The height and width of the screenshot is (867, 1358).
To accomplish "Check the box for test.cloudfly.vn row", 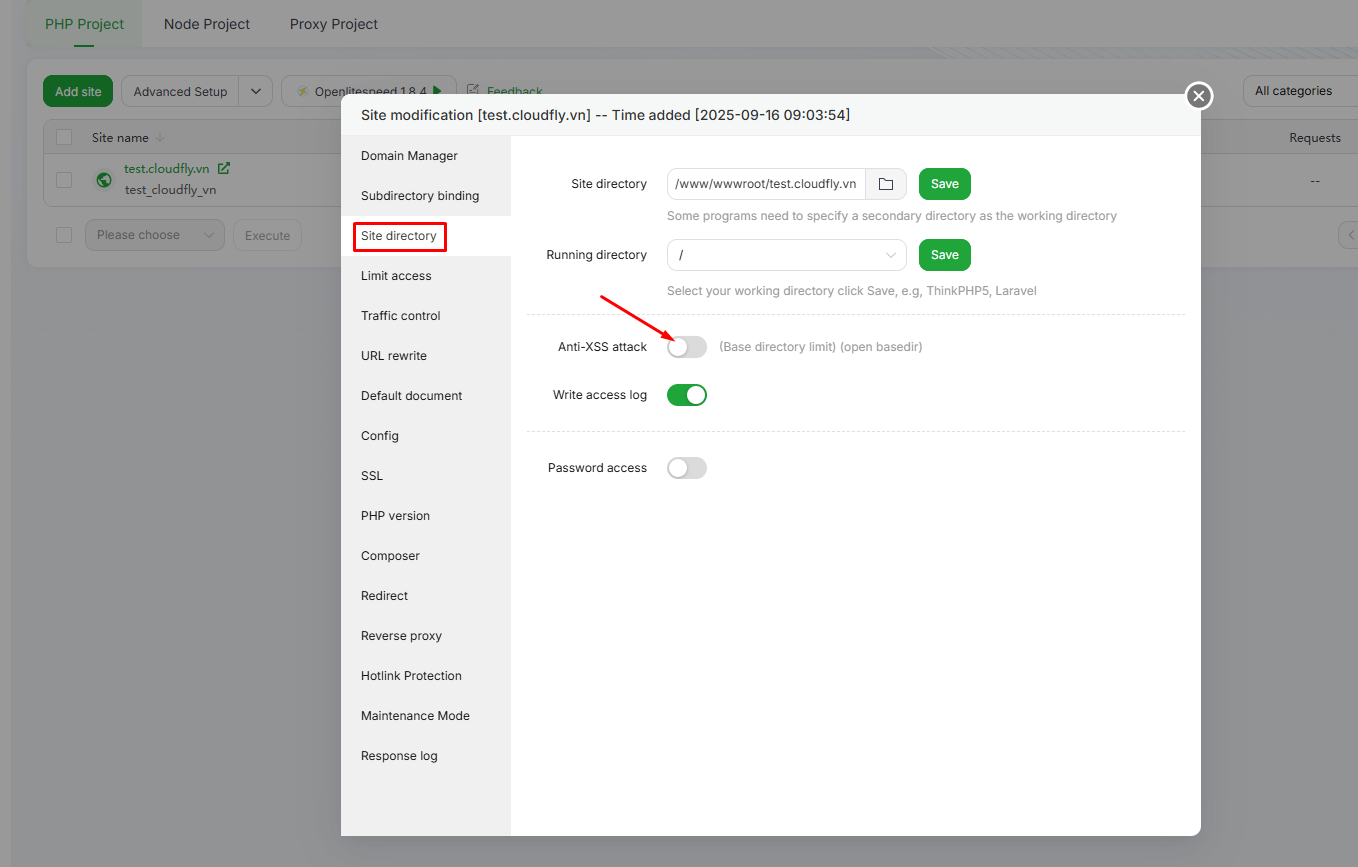I will coord(64,180).
